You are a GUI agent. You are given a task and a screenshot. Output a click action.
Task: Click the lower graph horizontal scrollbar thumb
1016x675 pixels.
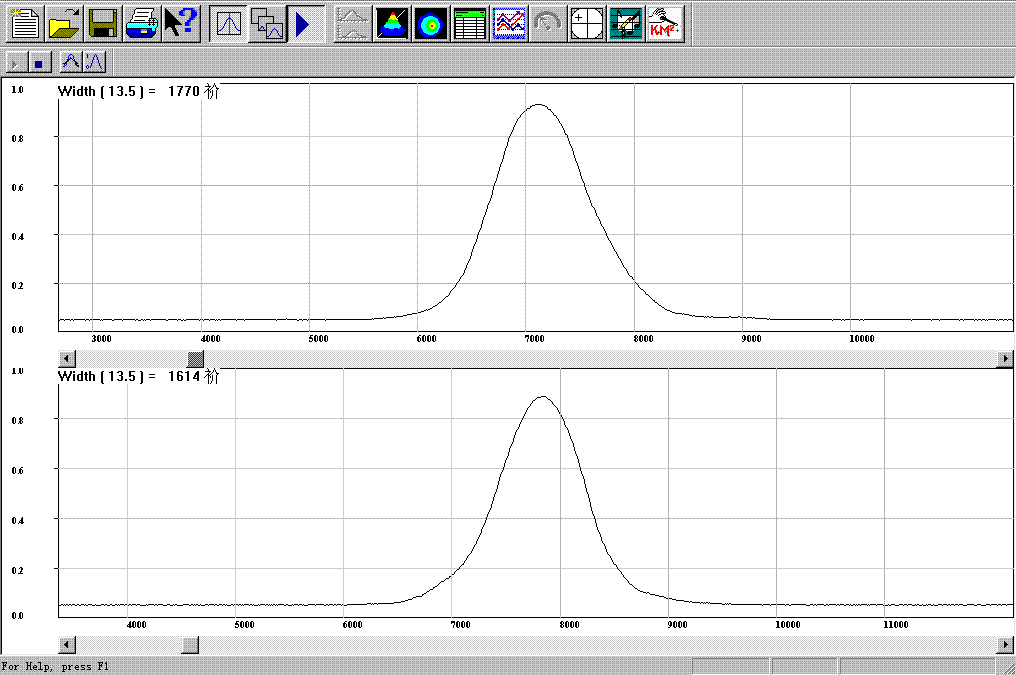(190, 645)
